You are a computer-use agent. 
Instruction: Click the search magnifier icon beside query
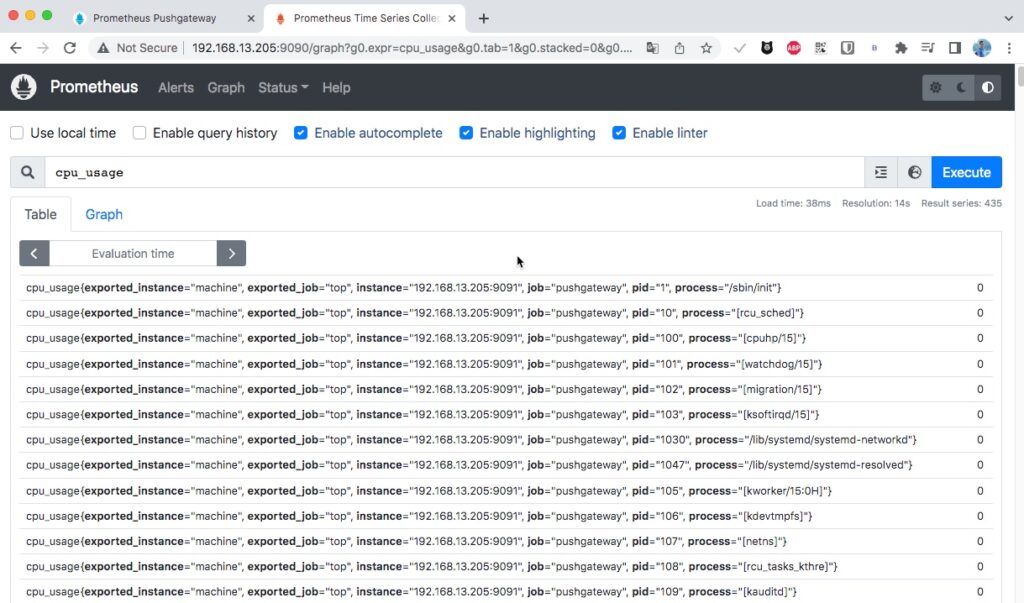[x=27, y=172]
